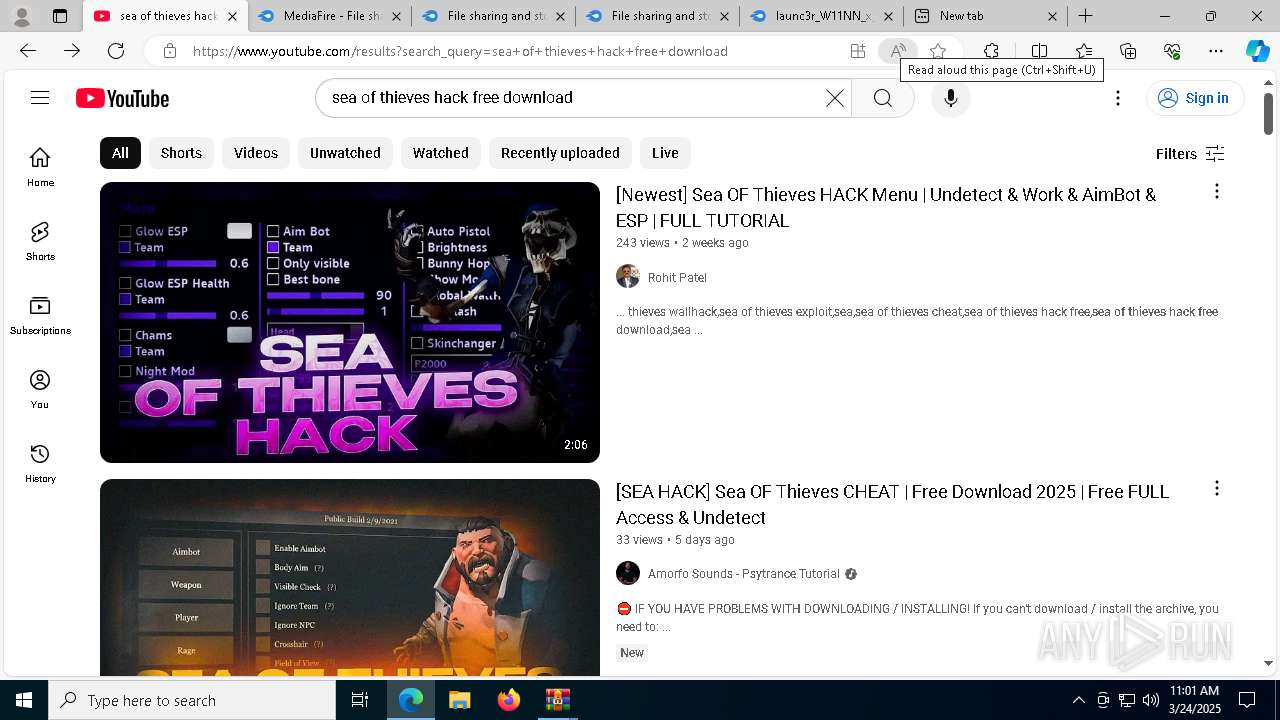Select the Live filter chip
This screenshot has height=720, width=1280.
(x=665, y=153)
